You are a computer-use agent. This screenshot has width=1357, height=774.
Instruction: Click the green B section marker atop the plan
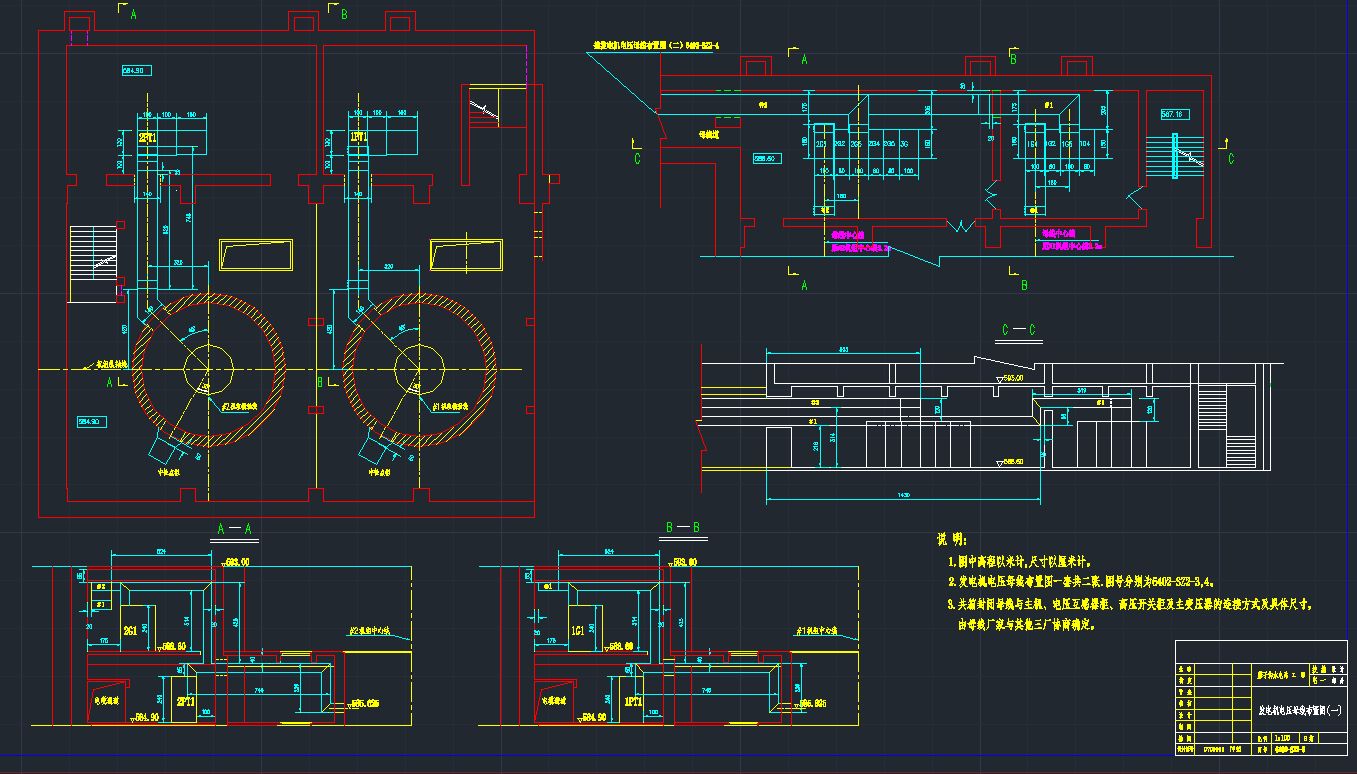point(344,15)
